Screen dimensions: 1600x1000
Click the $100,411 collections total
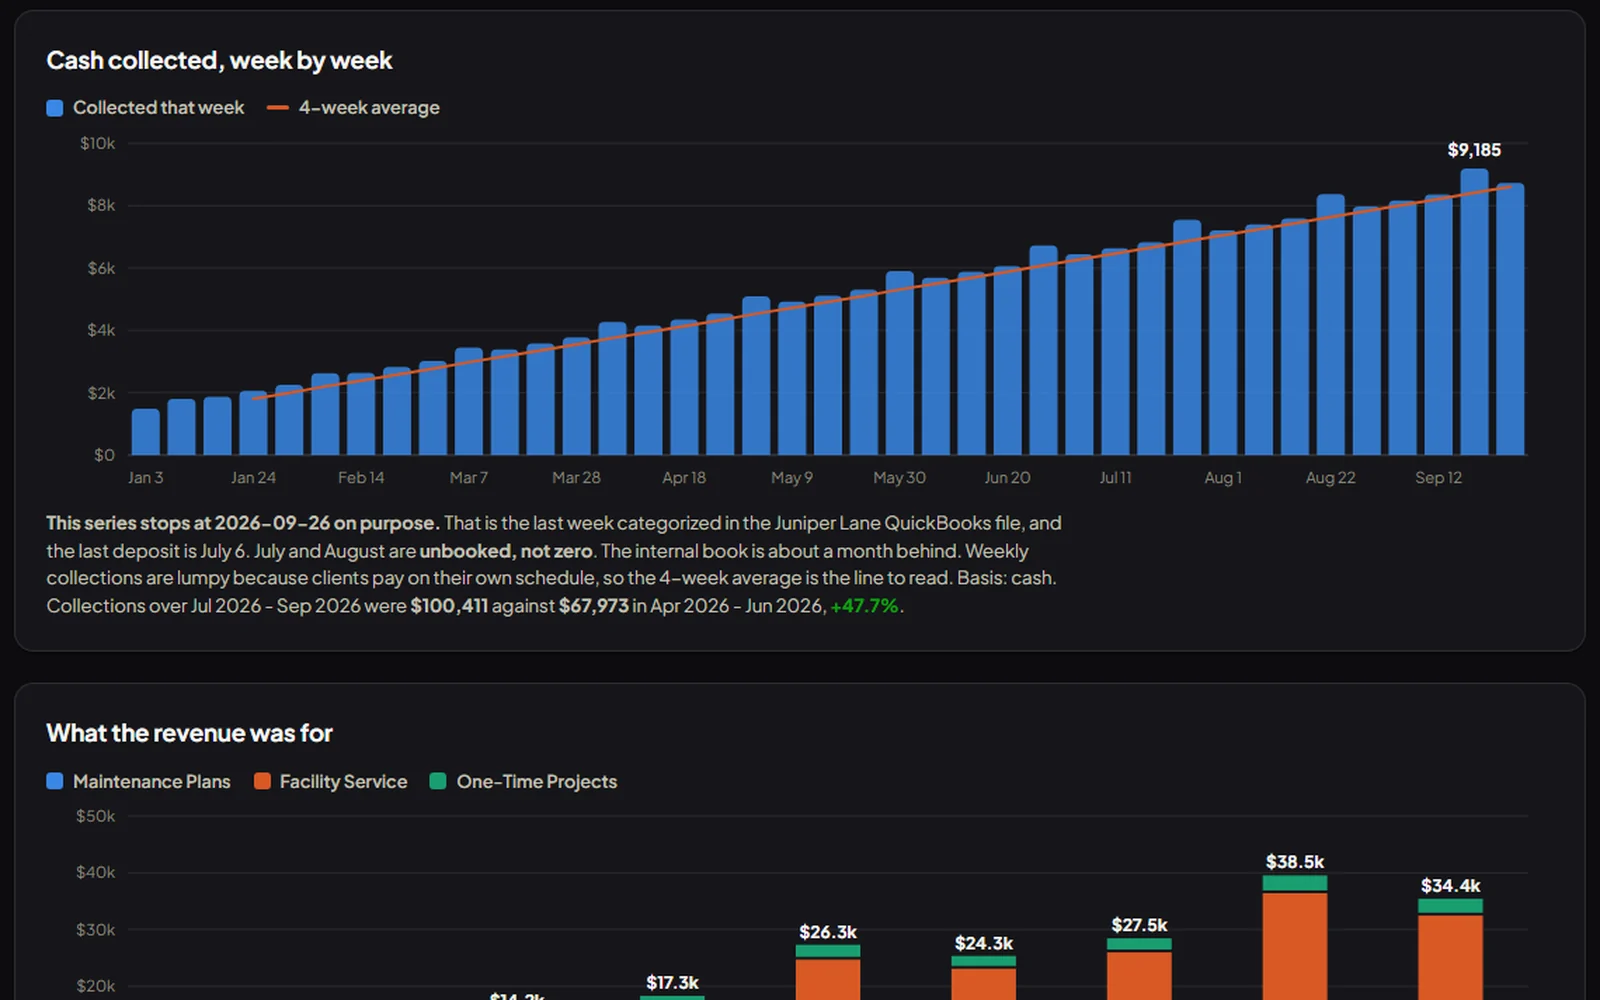[x=449, y=606]
